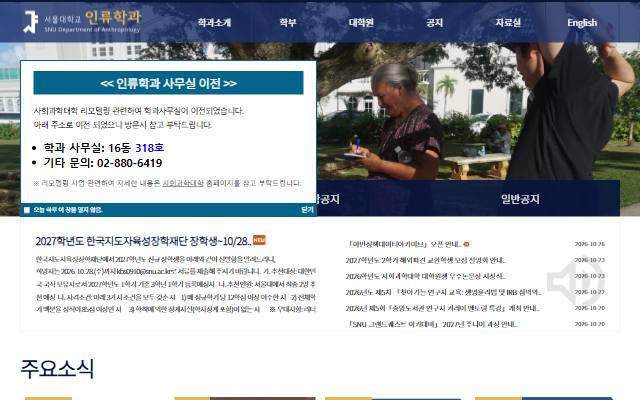Viewport: 640px width, 400px height.
Task: Open the 대학원 menu
Action: [361, 23]
